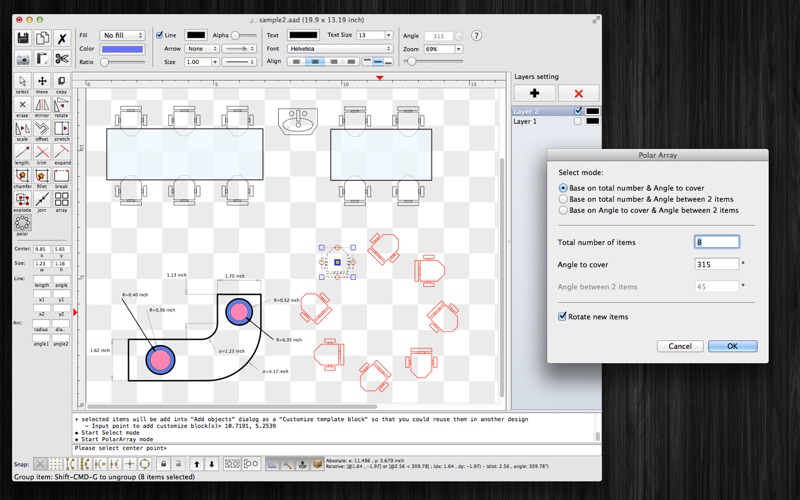Open the Arrow type dropdown

click(201, 48)
